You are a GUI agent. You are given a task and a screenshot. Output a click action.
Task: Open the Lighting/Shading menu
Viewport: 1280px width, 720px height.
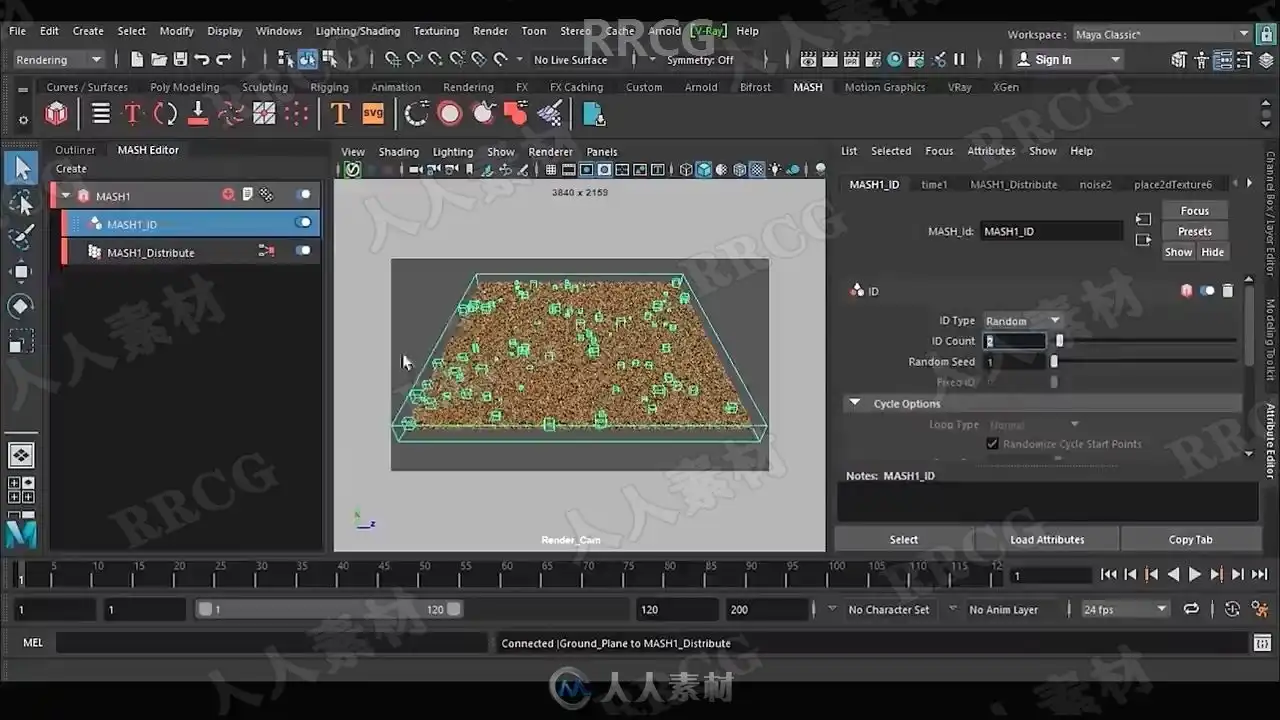click(358, 31)
